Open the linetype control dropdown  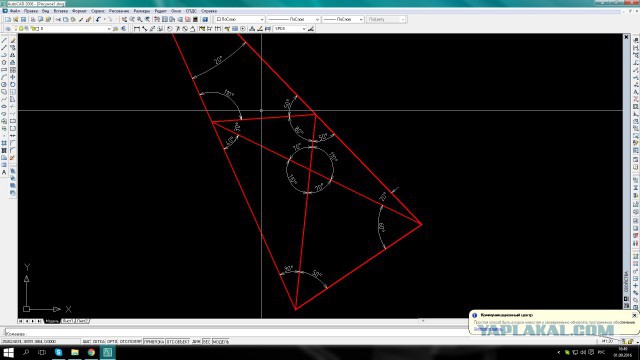tap(293, 19)
